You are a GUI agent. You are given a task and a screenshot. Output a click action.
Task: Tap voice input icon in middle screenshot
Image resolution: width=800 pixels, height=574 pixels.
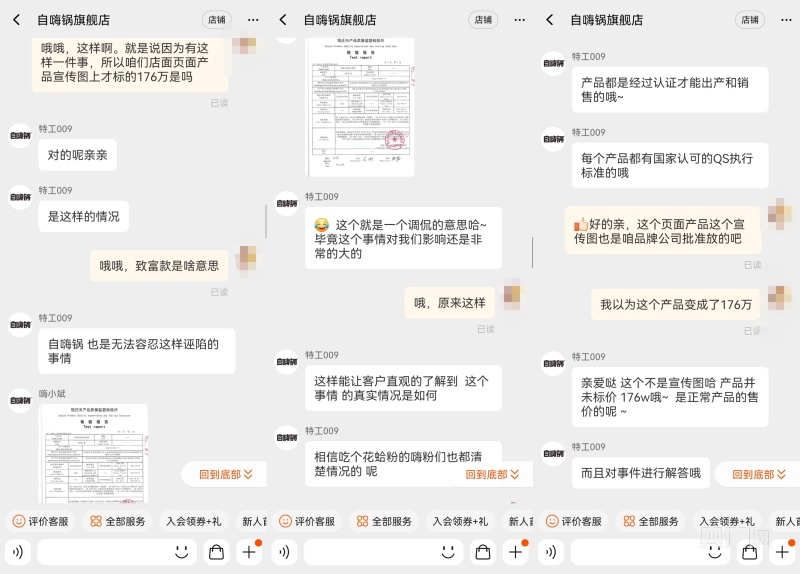284,552
